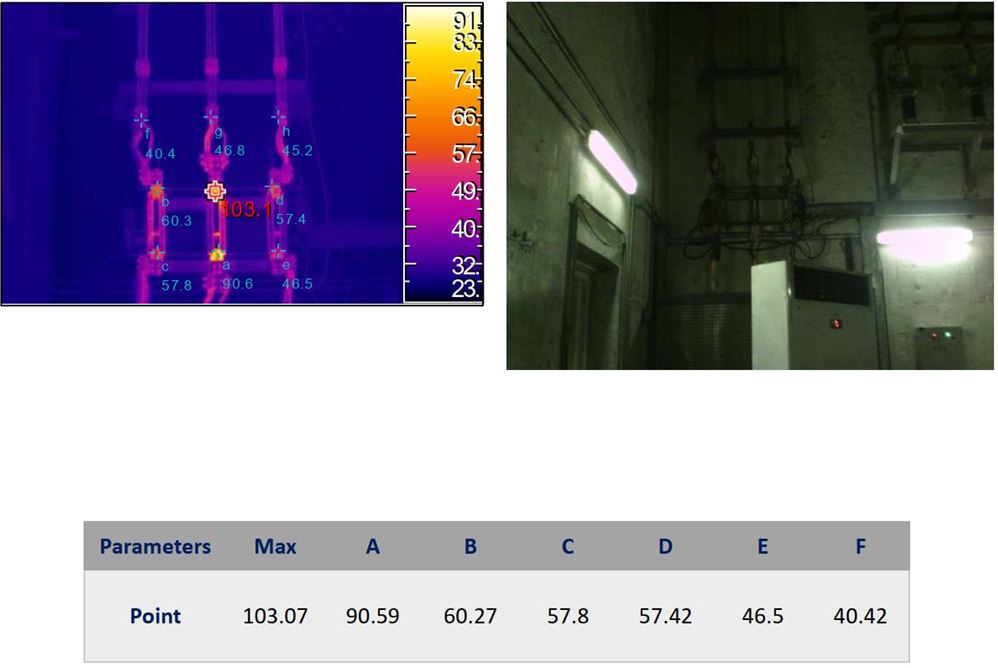Select crosshair marker h on thermal image
Image resolution: width=998 pixels, height=668 pixels.
pos(279,117)
